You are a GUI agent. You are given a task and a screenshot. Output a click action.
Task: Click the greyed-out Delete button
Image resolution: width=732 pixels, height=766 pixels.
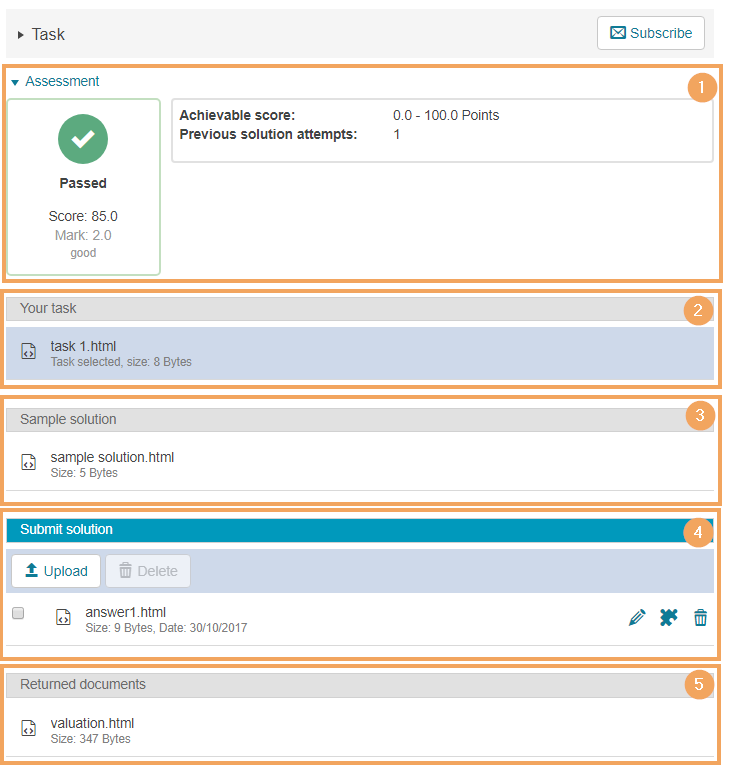pyautogui.click(x=148, y=571)
